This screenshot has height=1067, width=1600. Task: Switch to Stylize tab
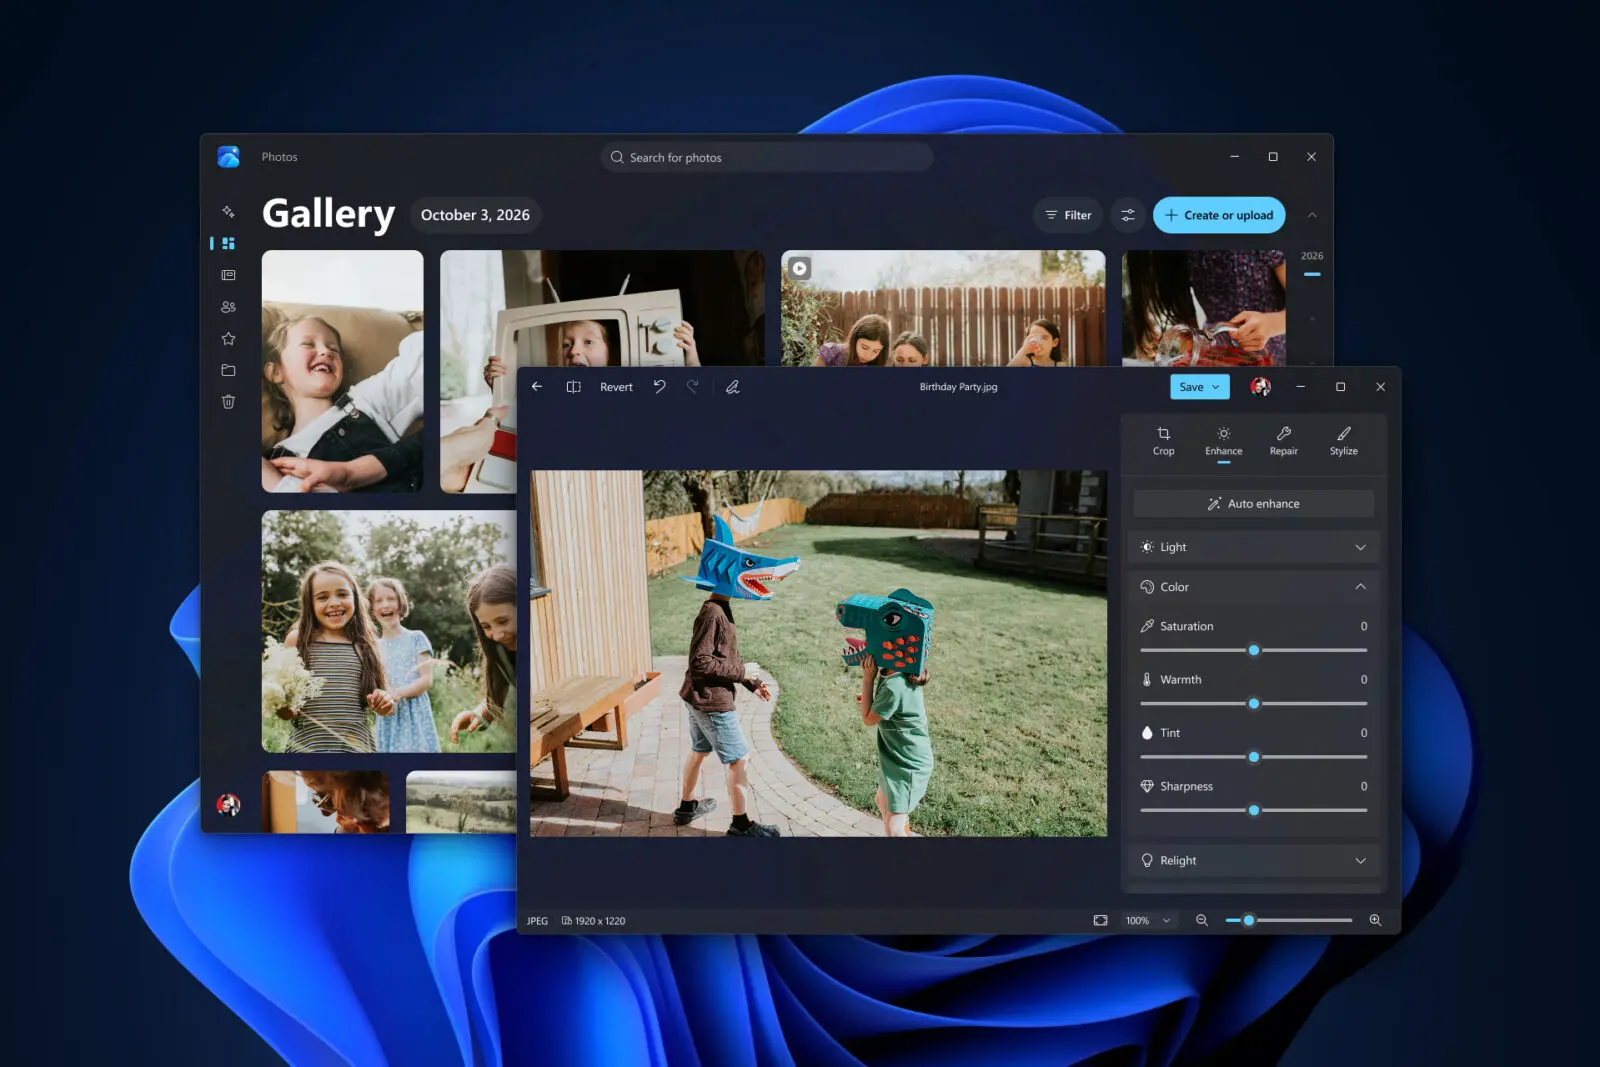[x=1344, y=441]
